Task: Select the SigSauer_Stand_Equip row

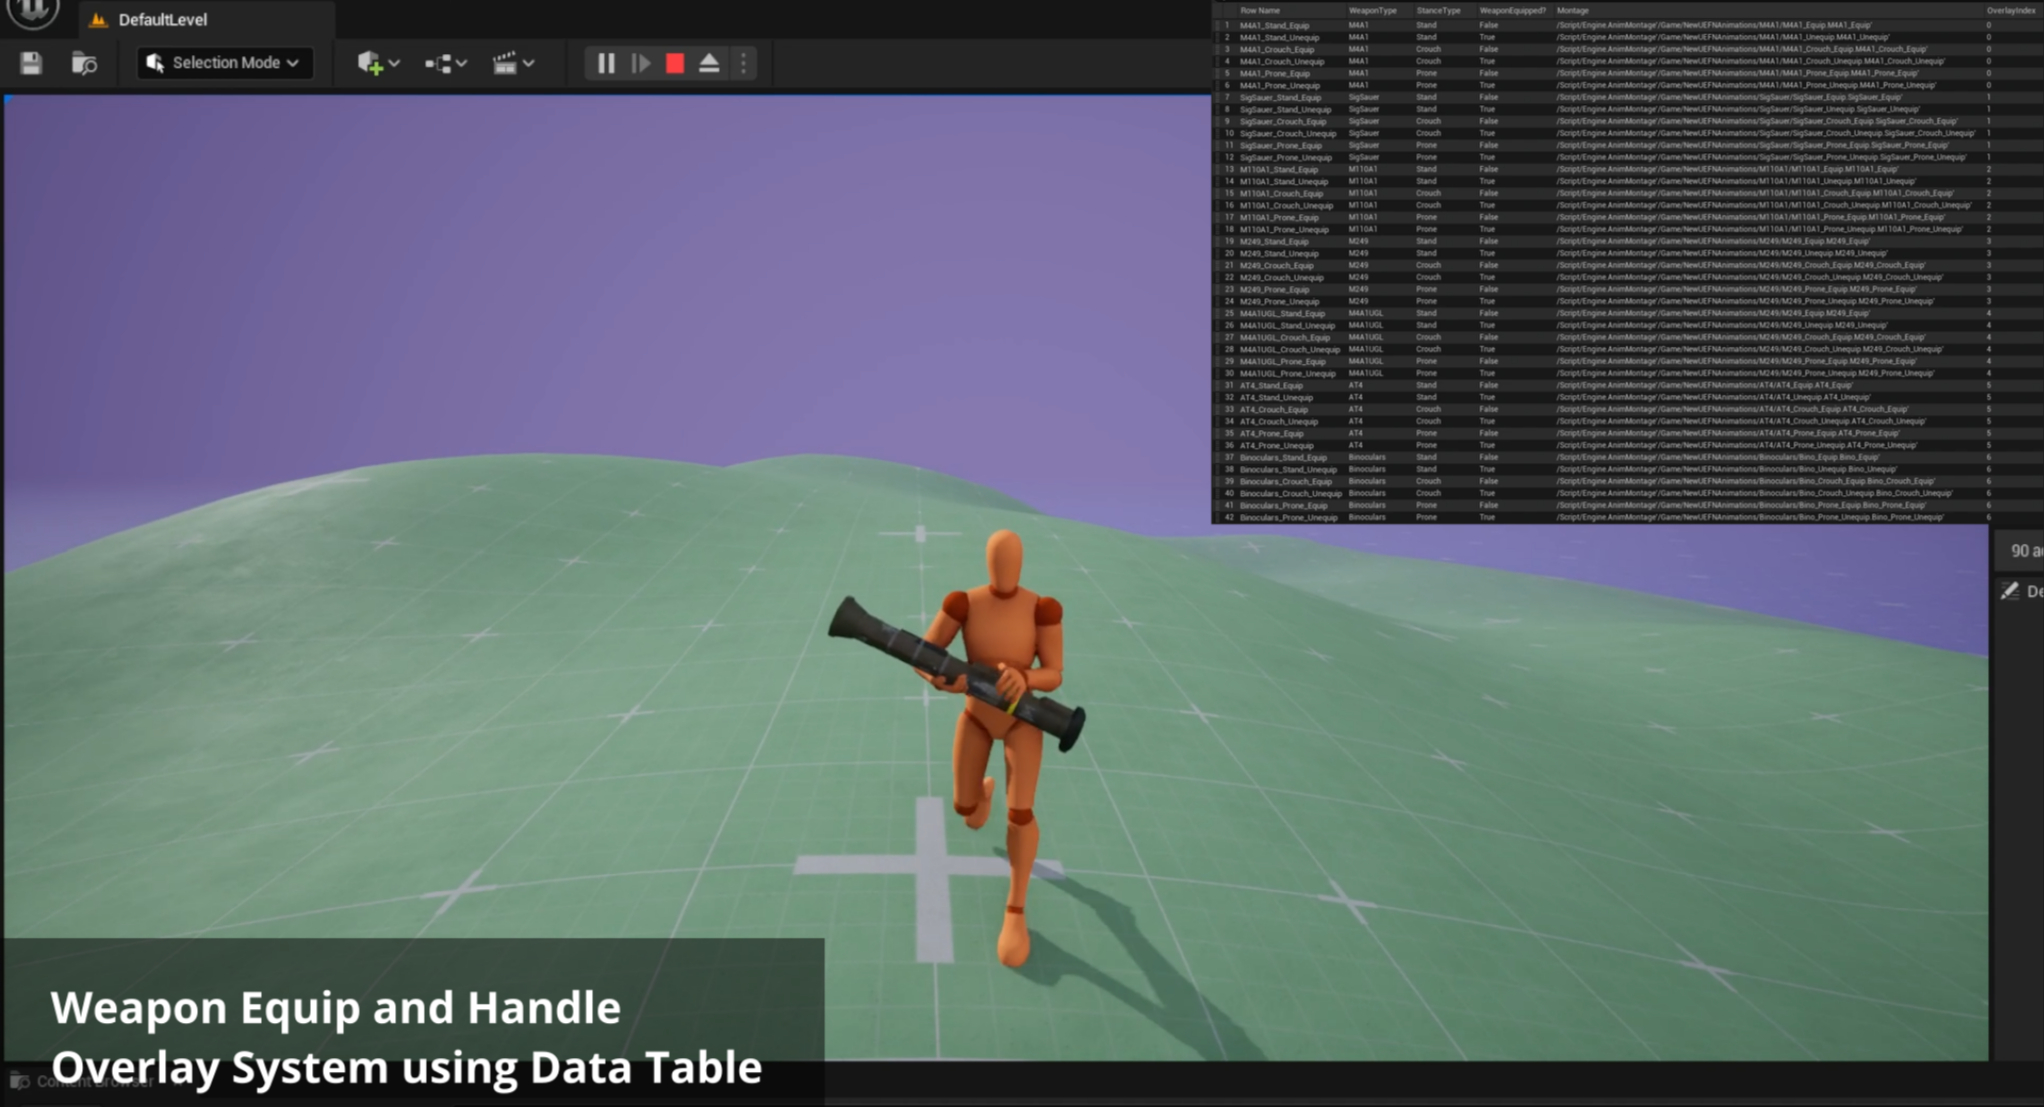Action: [1628, 97]
